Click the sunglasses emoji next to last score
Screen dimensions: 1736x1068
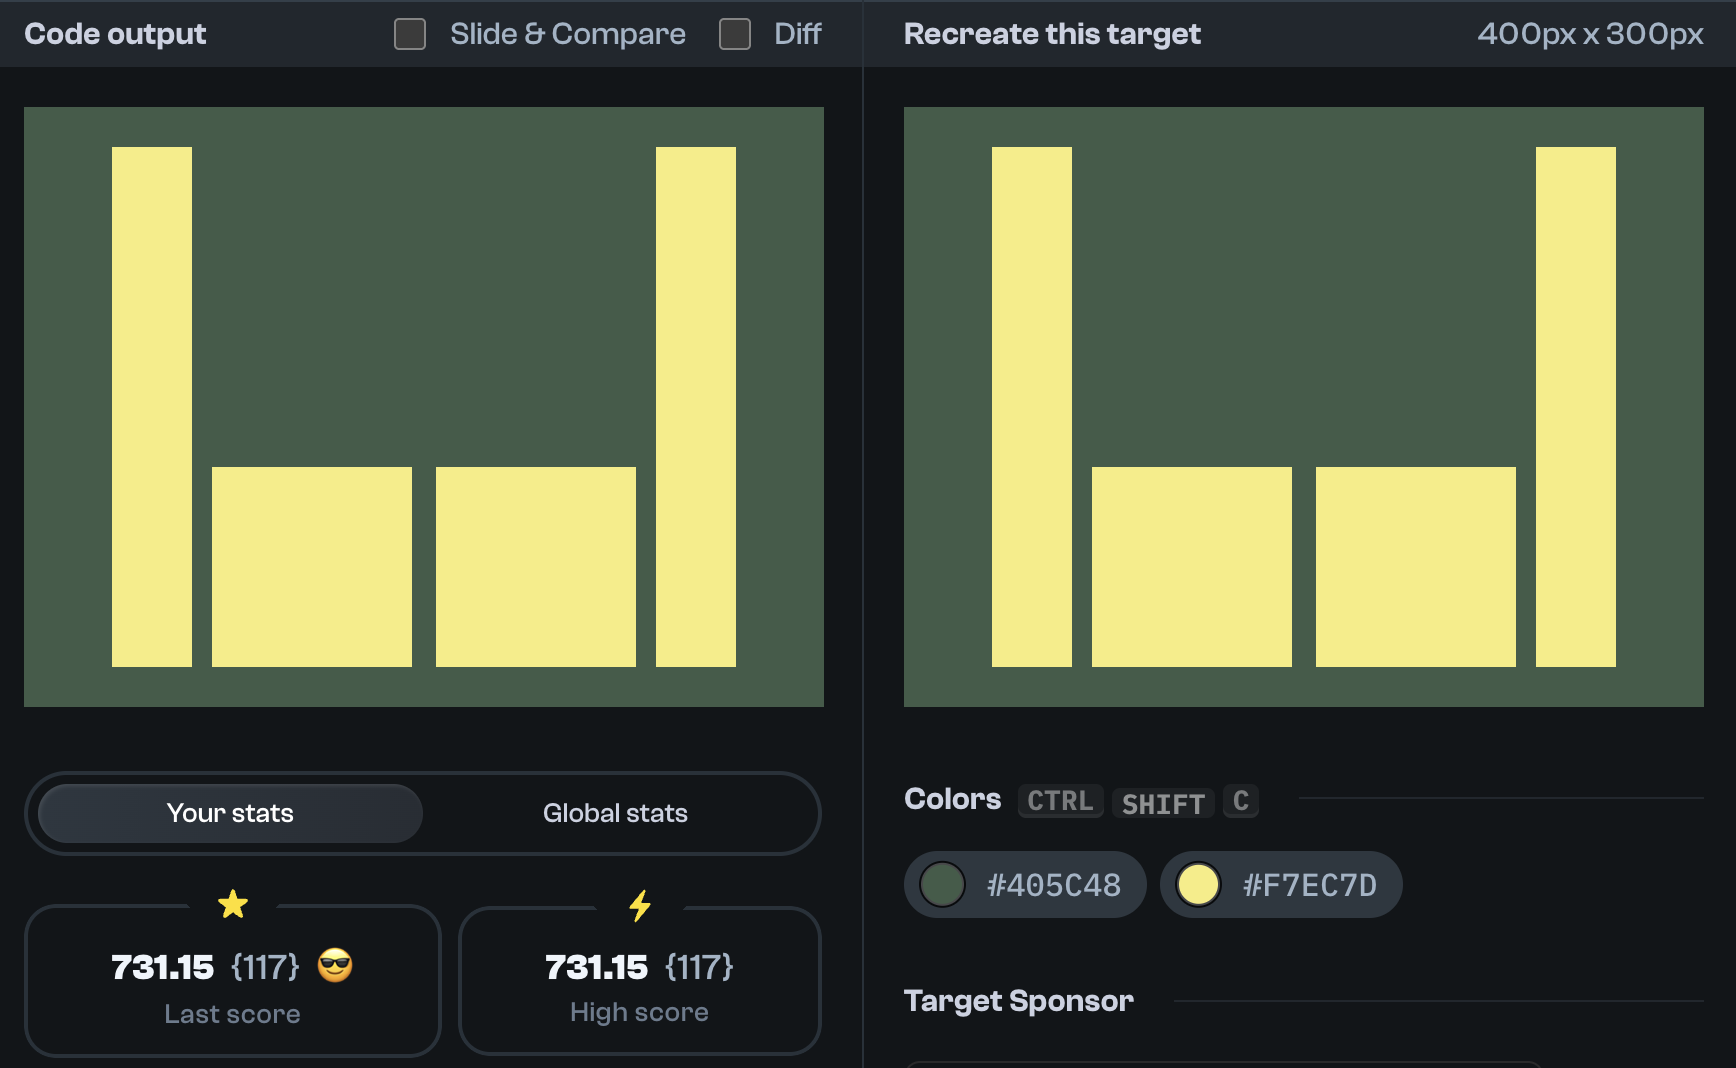(x=335, y=966)
